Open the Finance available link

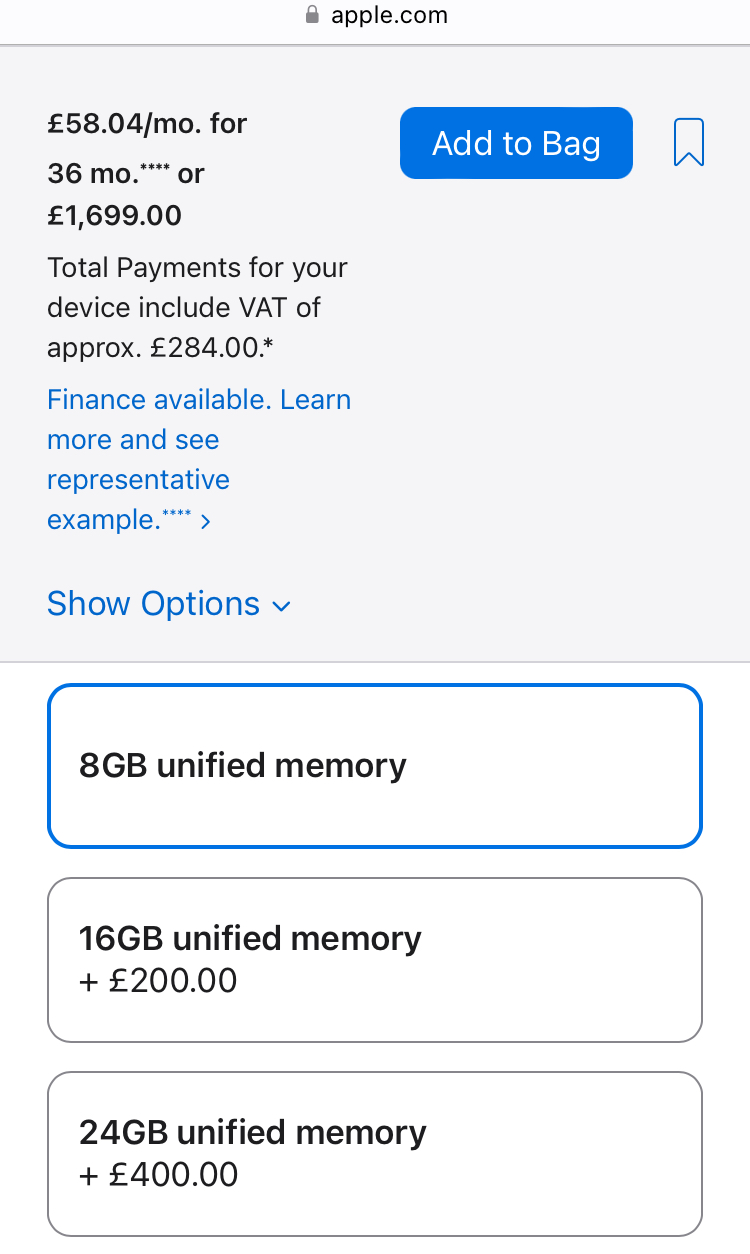[158, 400]
